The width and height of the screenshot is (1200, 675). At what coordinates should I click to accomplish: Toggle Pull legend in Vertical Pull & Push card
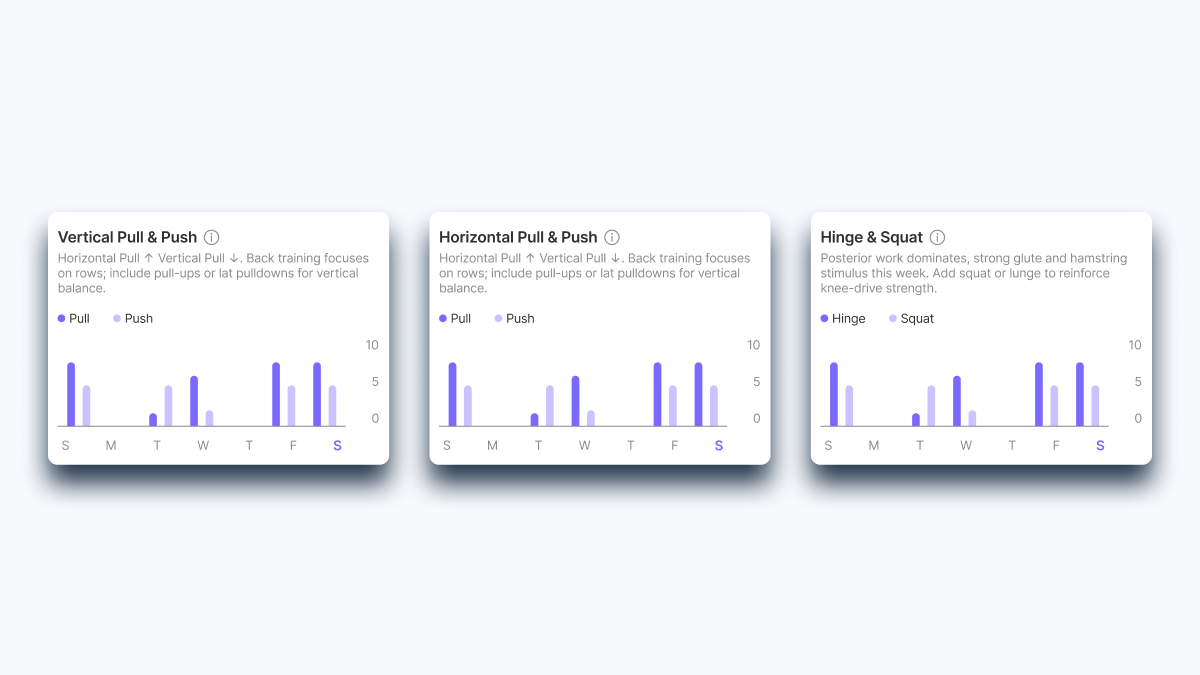pyautogui.click(x=74, y=318)
